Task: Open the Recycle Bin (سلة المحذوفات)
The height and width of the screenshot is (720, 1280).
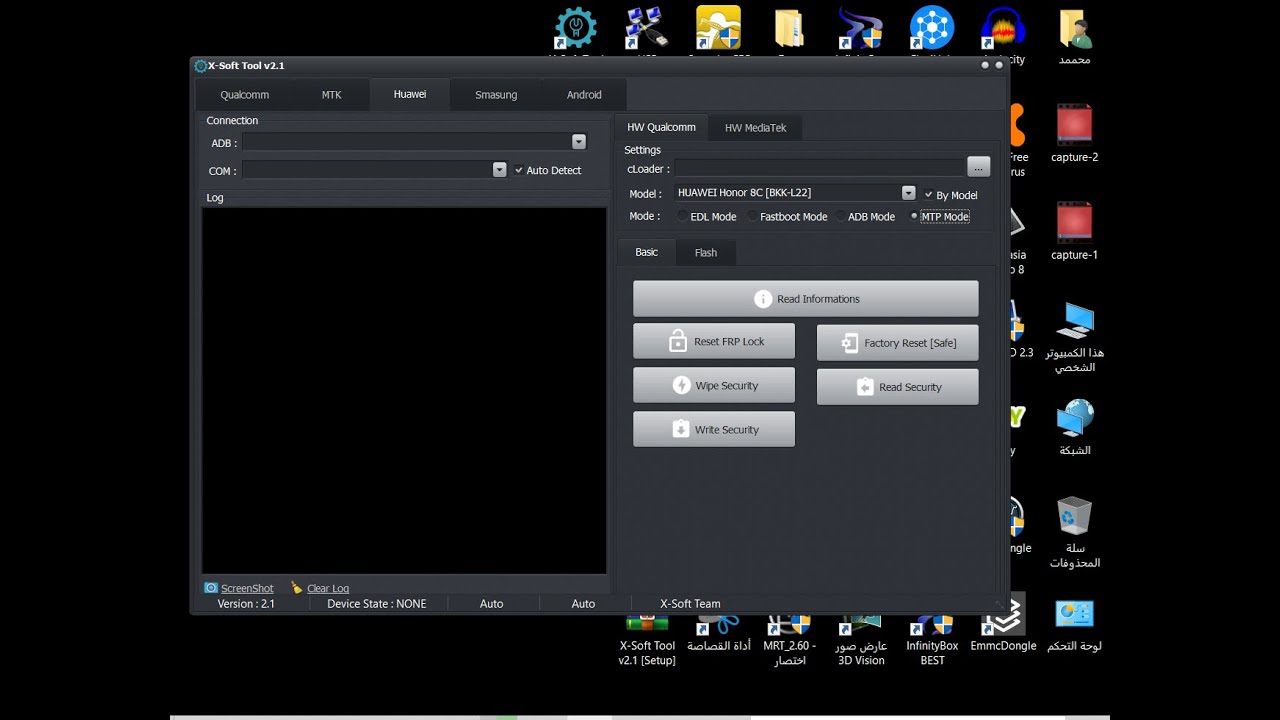Action: click(x=1075, y=516)
